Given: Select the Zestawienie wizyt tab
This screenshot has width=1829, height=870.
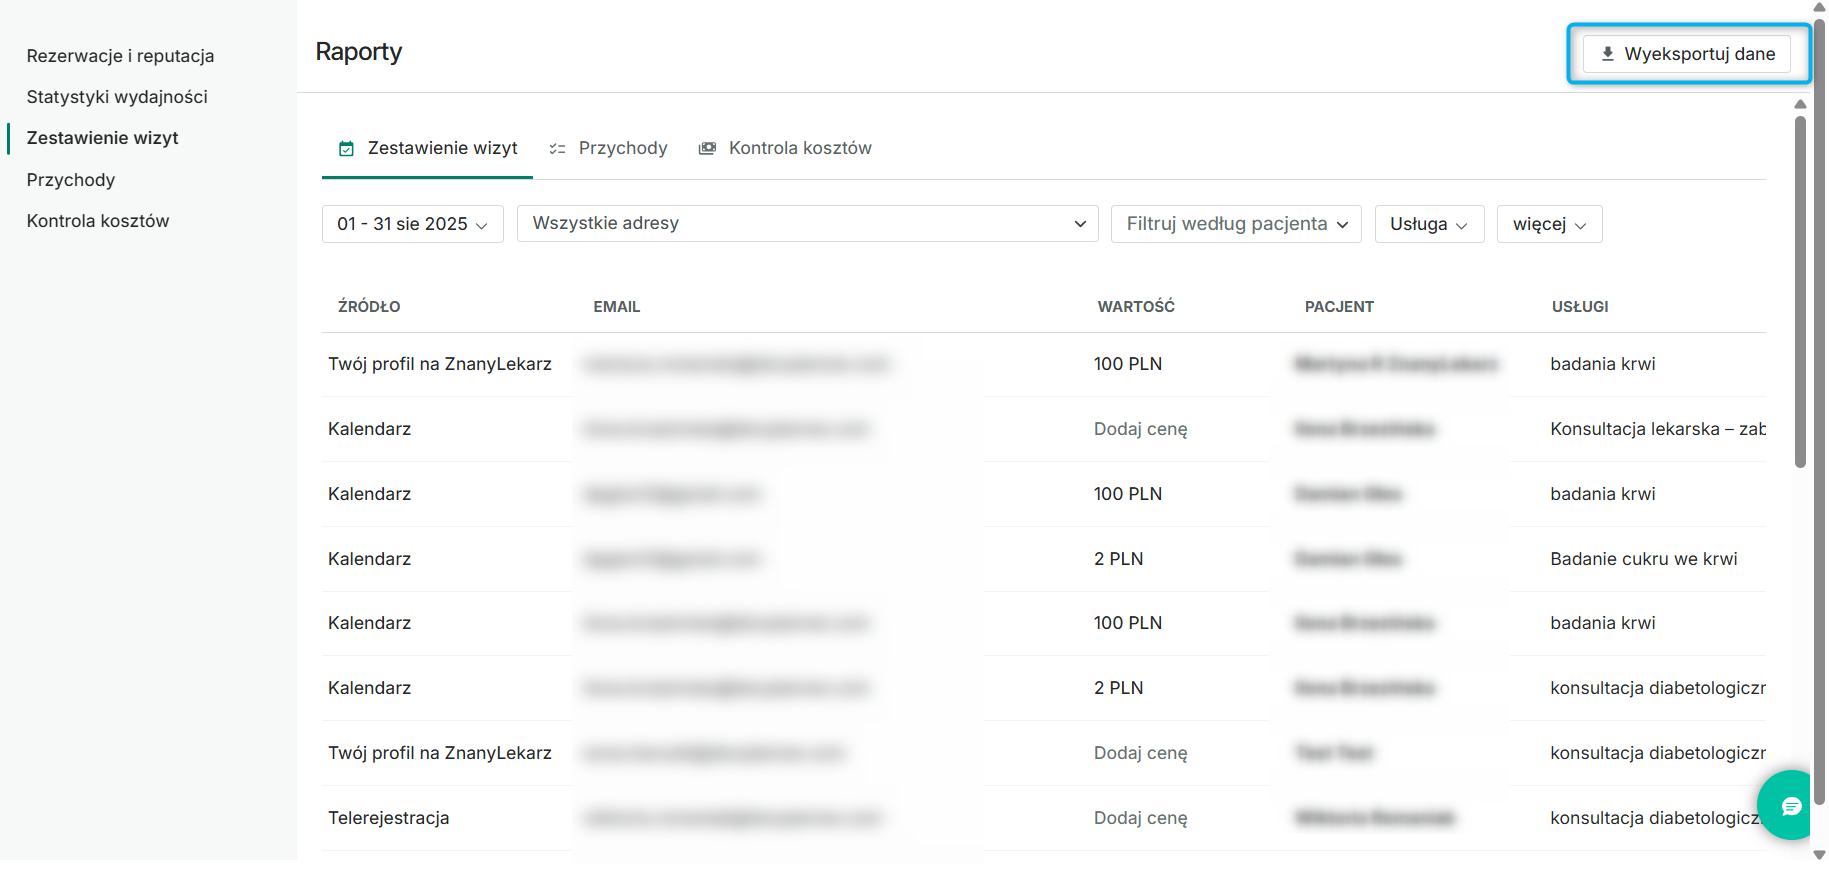Looking at the screenshot, I should coord(428,149).
